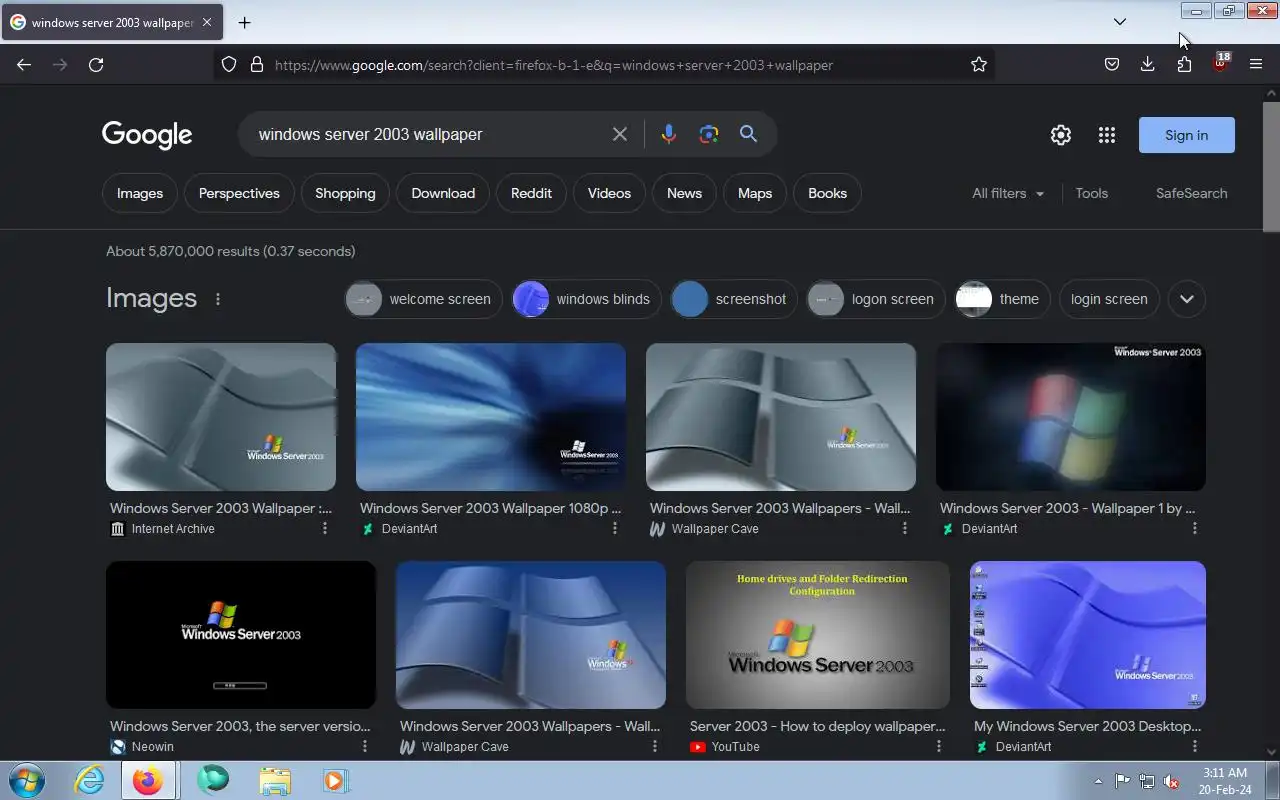This screenshot has width=1280, height=800.
Task: Select the Videos filter
Action: pos(609,193)
